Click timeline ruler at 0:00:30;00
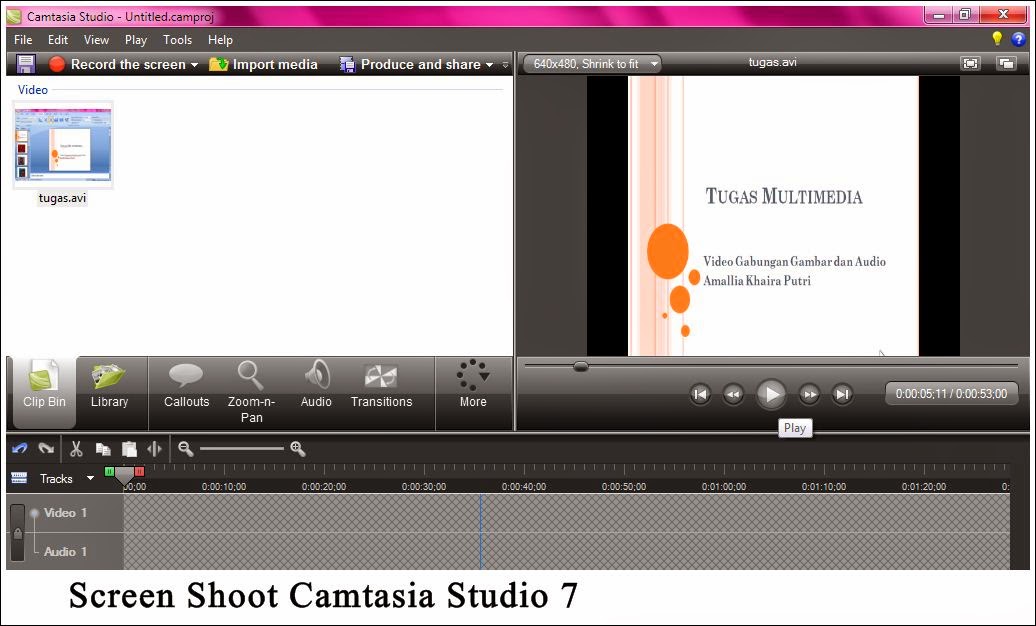Image resolution: width=1036 pixels, height=626 pixels. coord(424,487)
